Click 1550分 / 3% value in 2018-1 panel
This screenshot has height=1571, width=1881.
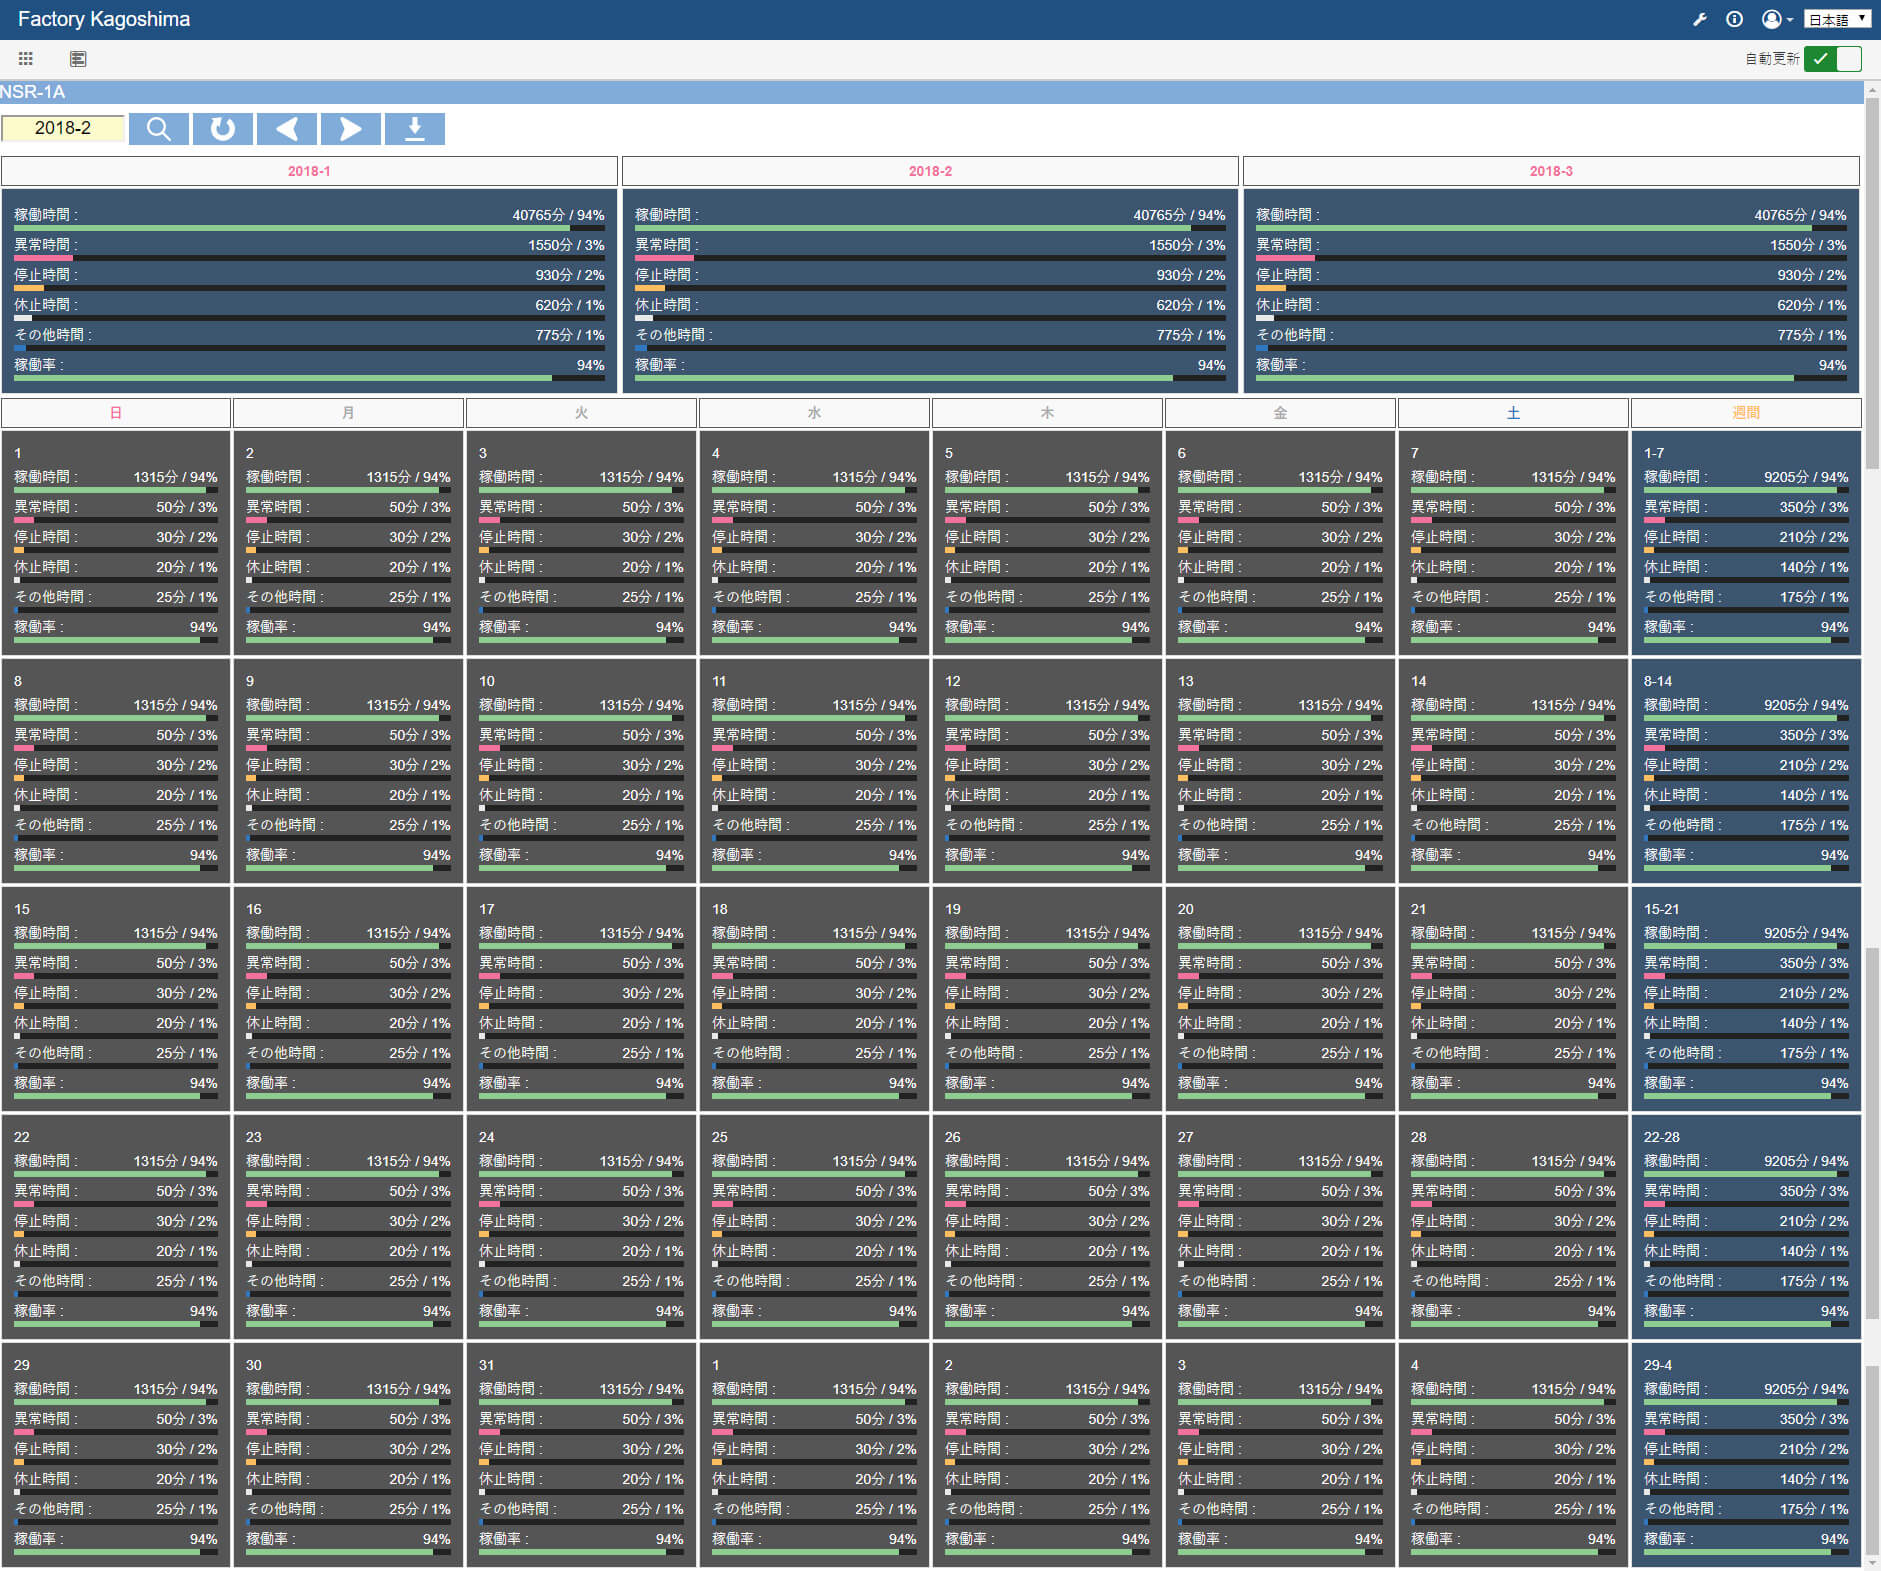[x=566, y=245]
